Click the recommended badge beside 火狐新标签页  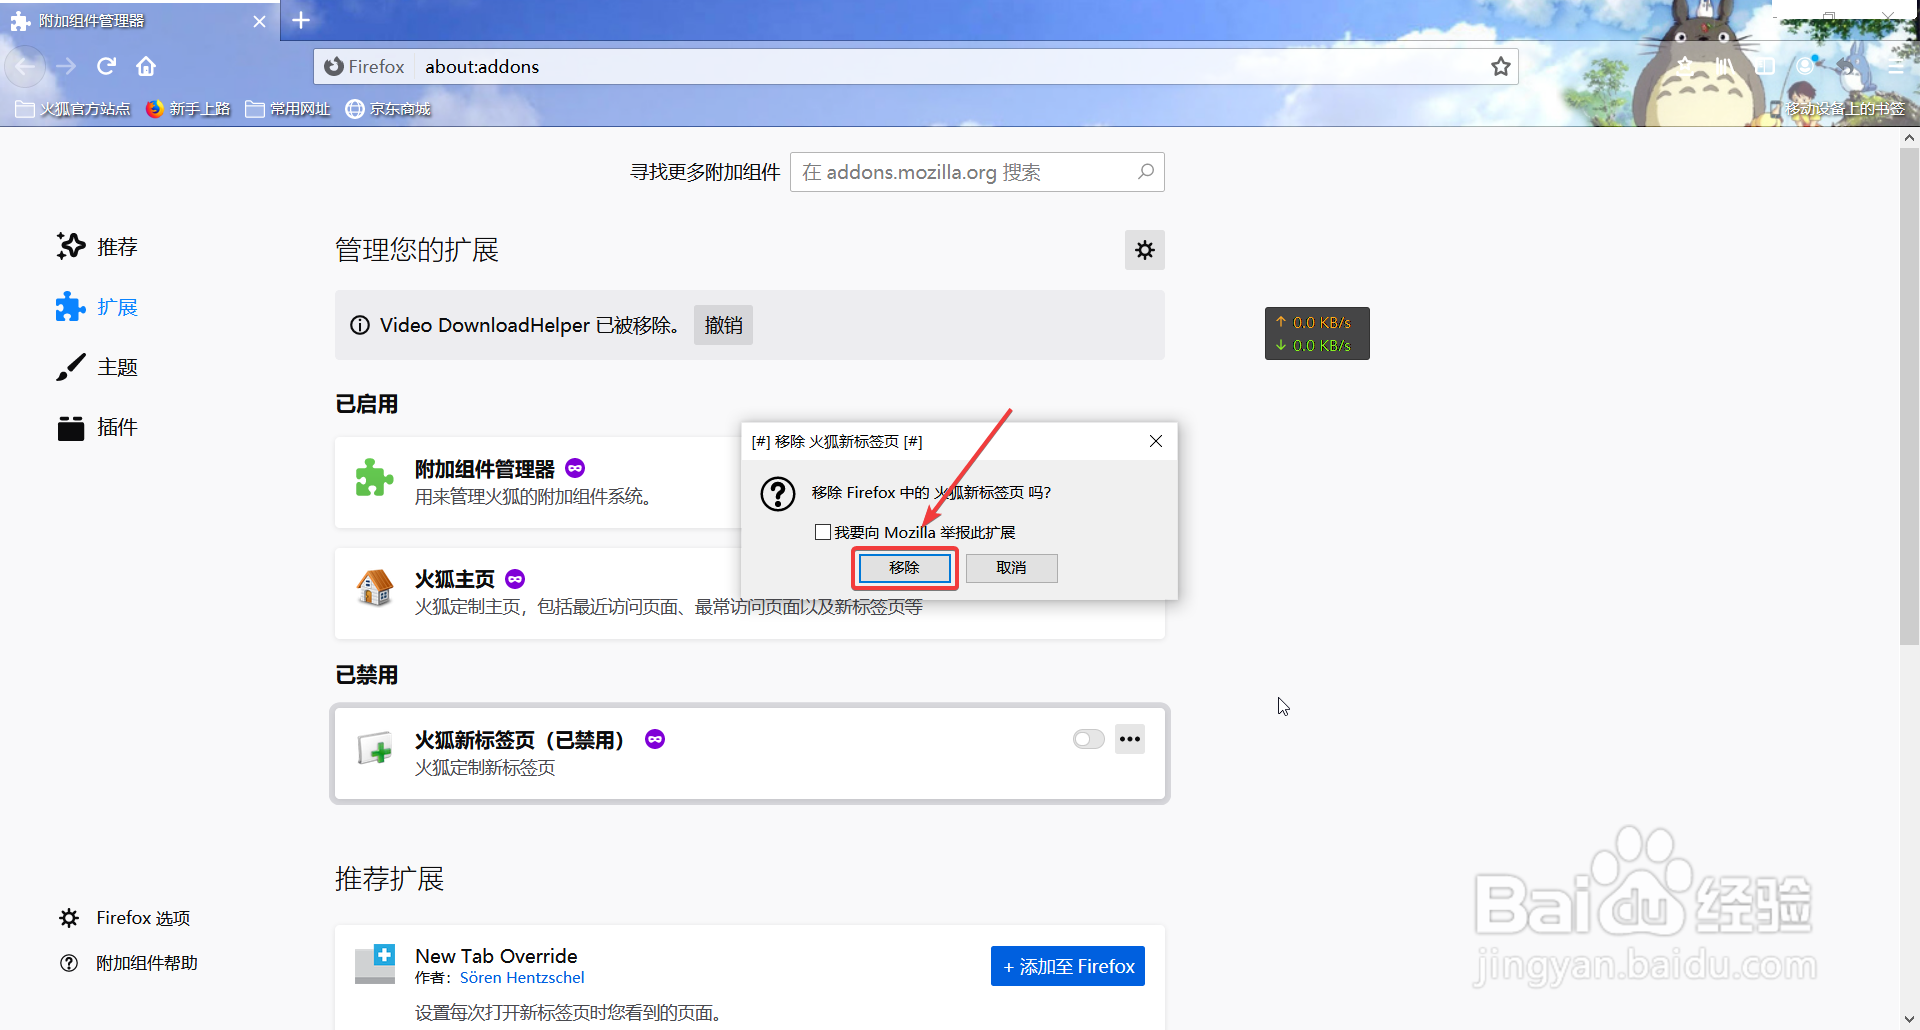pyautogui.click(x=655, y=739)
